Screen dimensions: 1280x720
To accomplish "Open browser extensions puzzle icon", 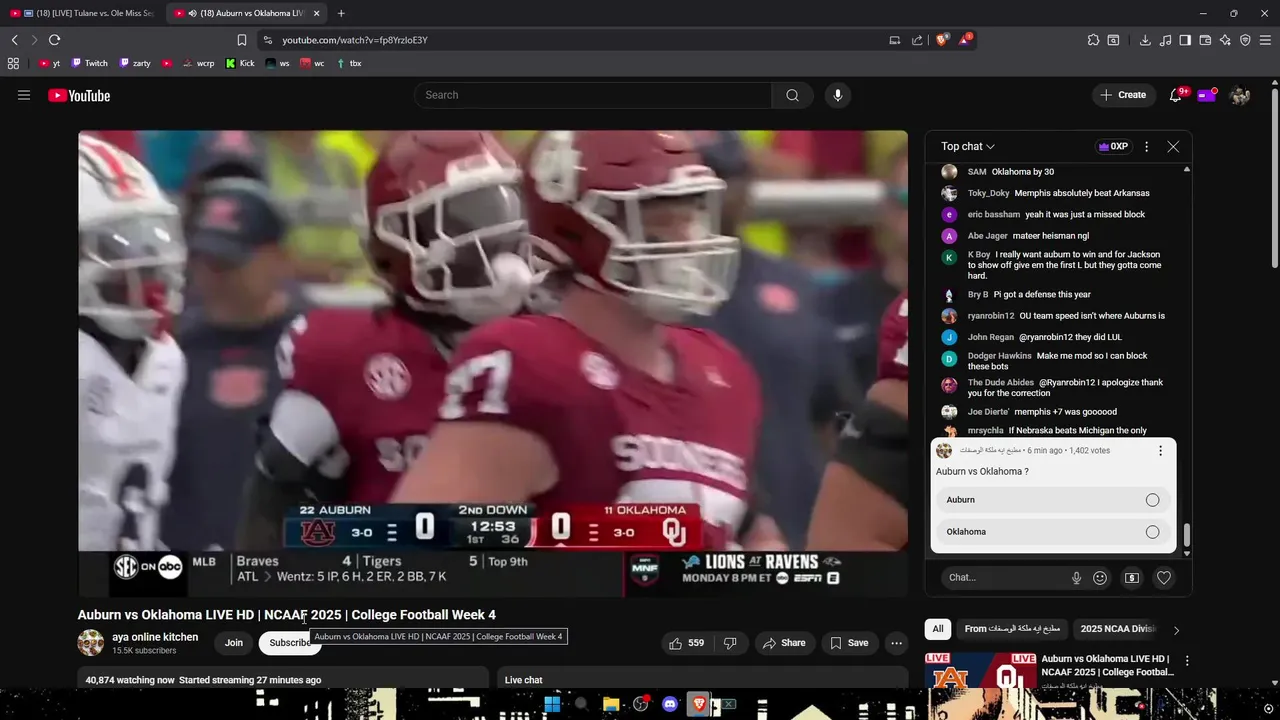I will click(x=1093, y=40).
